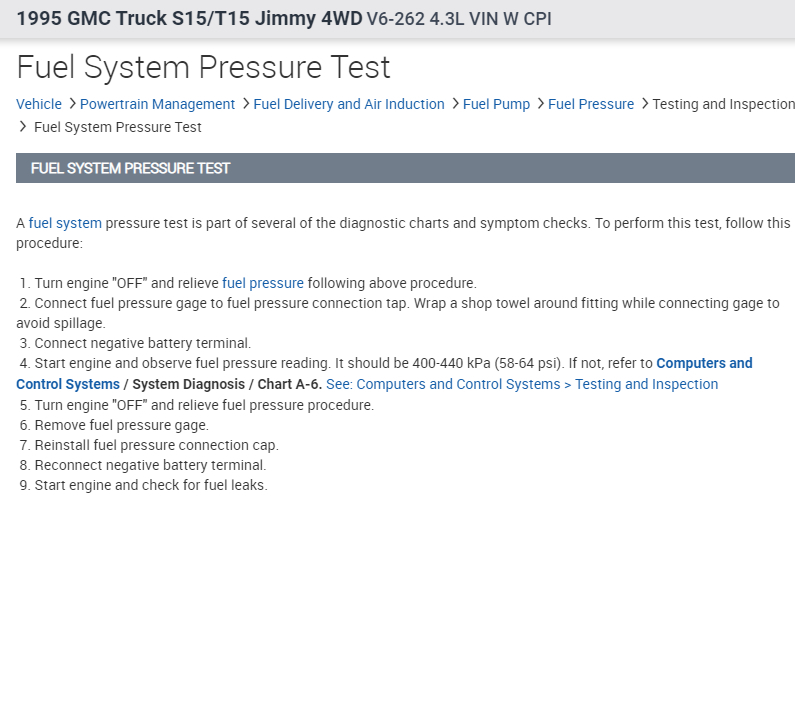795x710 pixels.
Task: Click chevron separator after Vehicle breadcrumb
Action: tap(72, 103)
